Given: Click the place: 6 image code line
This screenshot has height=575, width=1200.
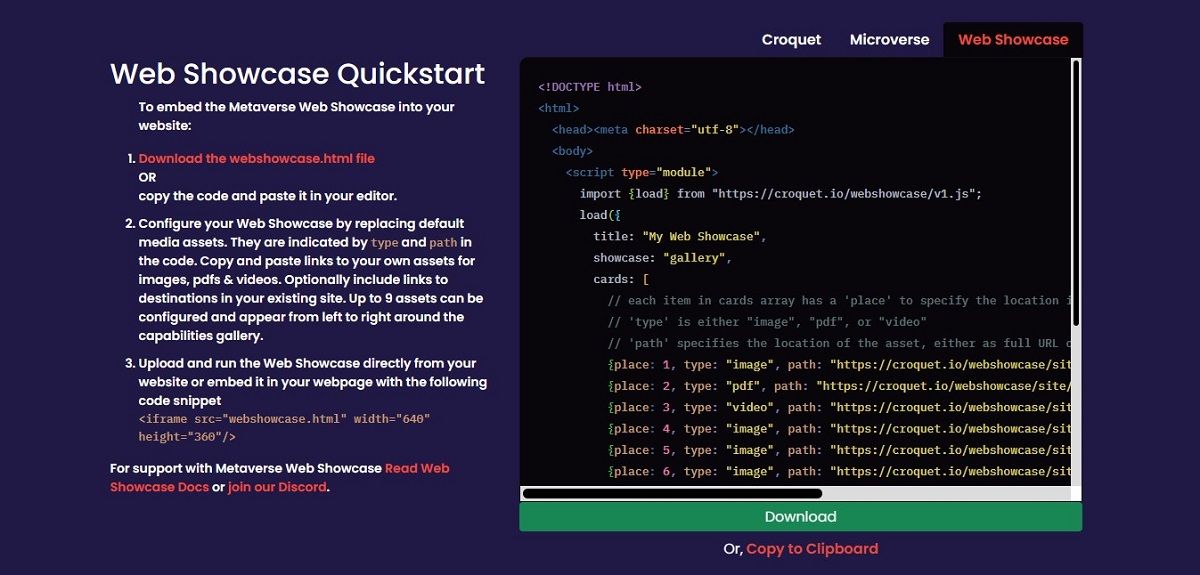Looking at the screenshot, I should point(838,472).
